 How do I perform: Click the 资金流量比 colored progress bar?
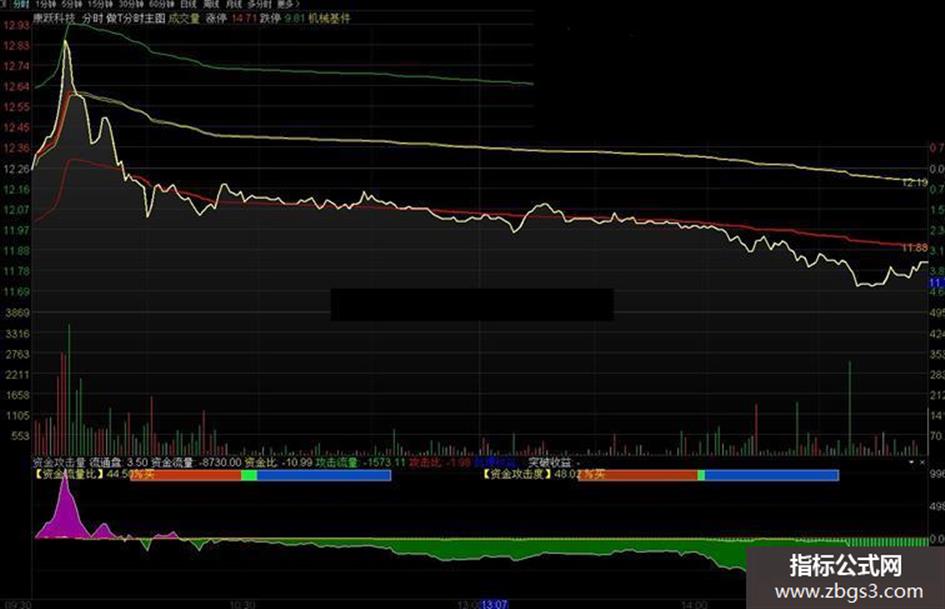(260, 475)
